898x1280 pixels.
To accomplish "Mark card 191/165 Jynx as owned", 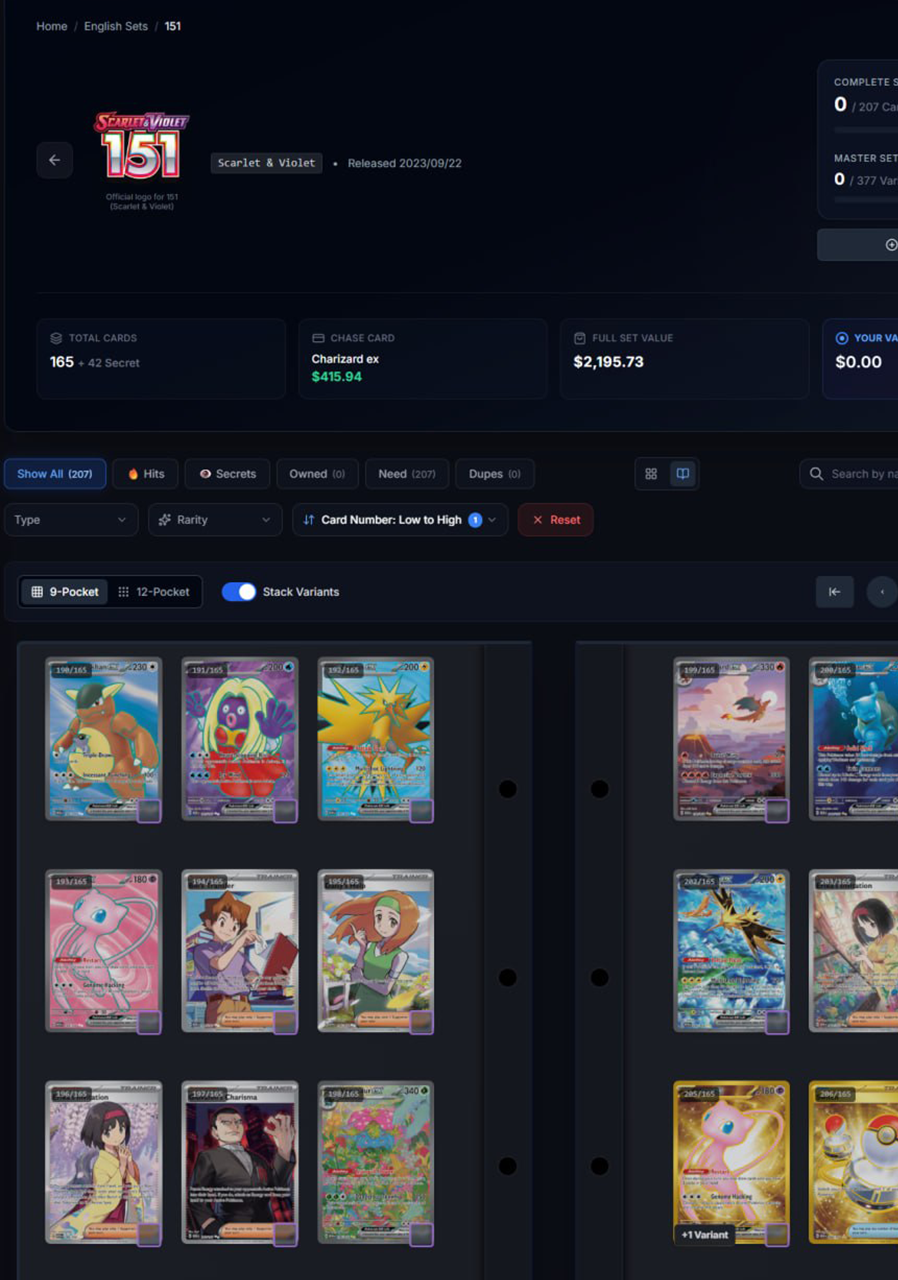I will coord(285,810).
